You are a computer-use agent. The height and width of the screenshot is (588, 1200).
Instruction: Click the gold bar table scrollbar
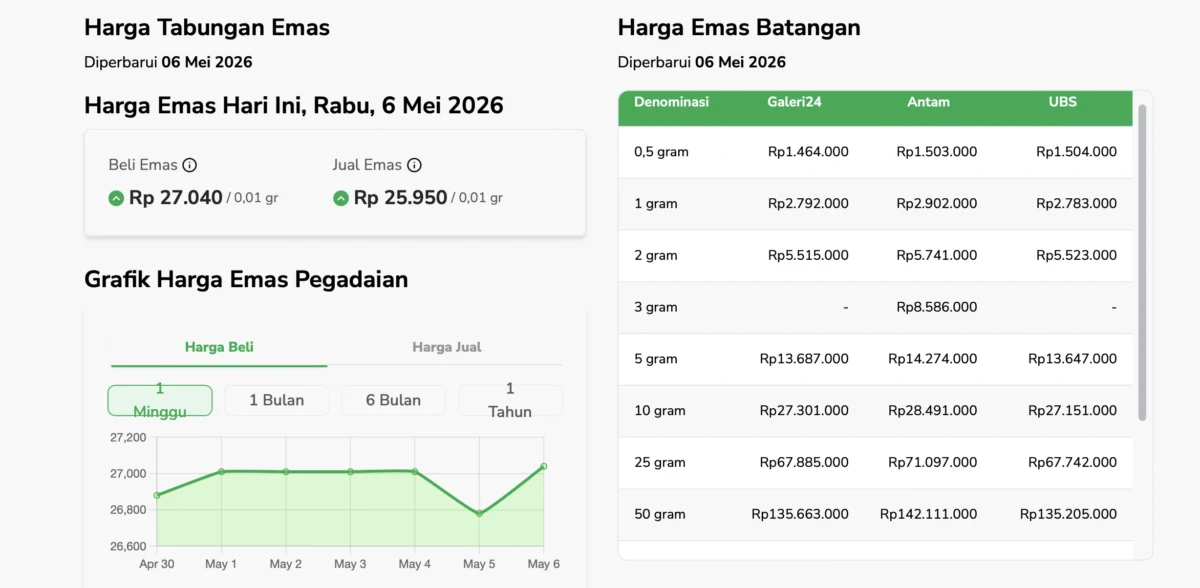(1142, 262)
